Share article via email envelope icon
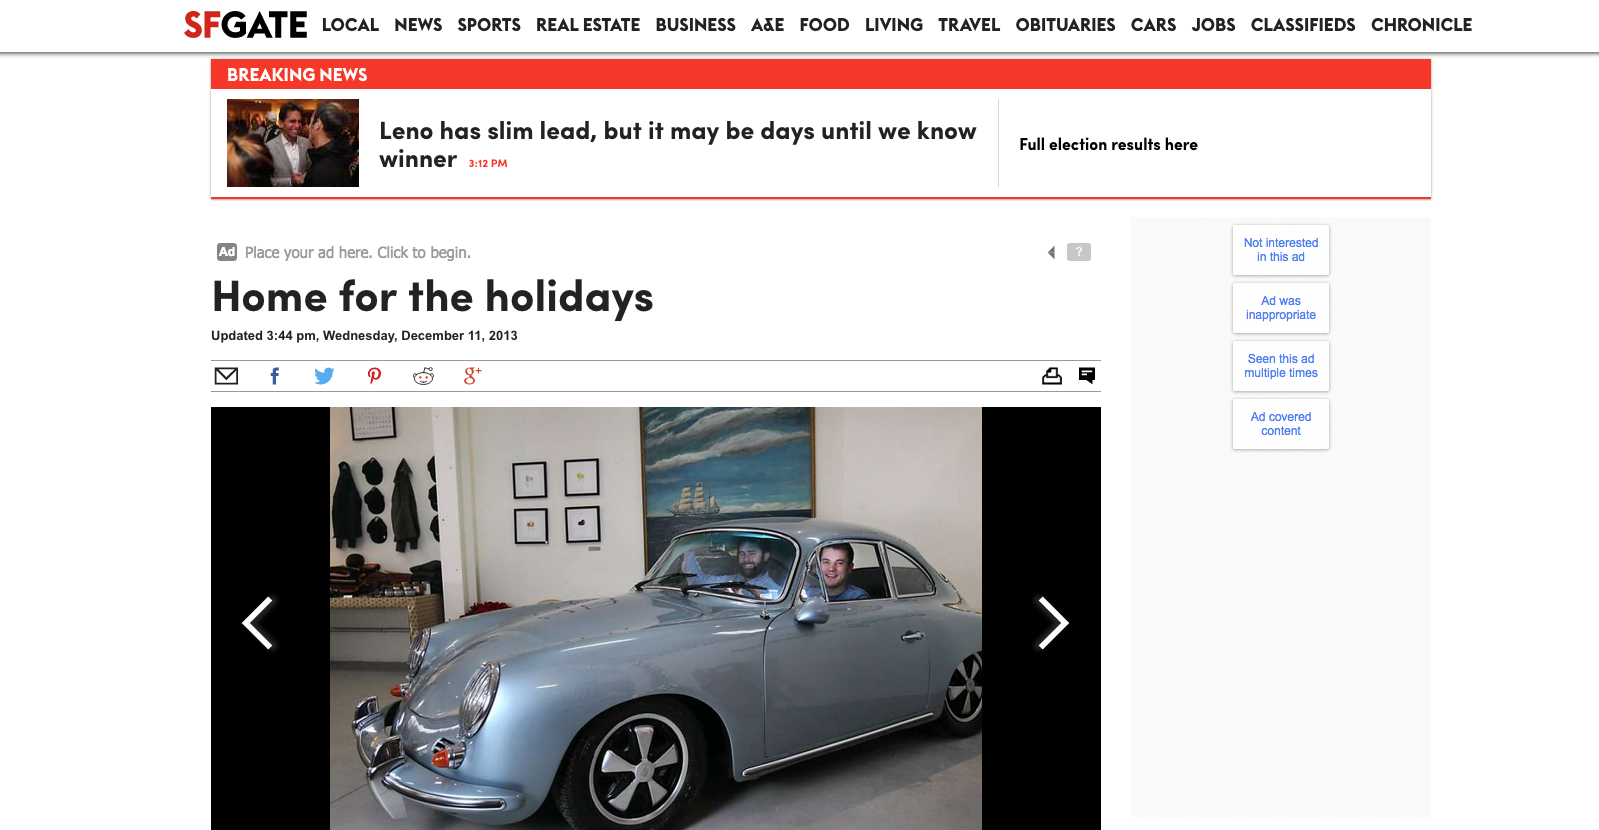The image size is (1599, 830). tap(227, 376)
